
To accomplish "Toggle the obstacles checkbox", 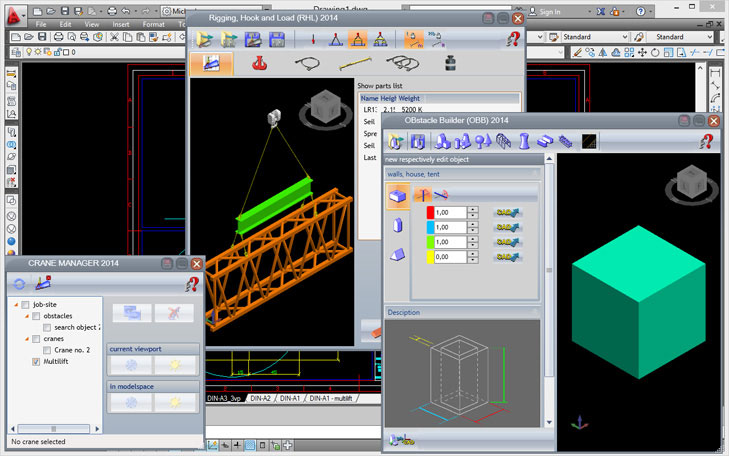I will tap(36, 316).
